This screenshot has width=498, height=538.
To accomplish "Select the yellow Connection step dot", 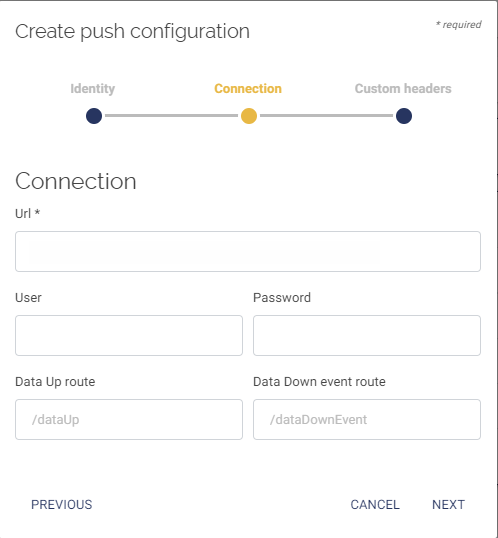I will pyautogui.click(x=249, y=116).
